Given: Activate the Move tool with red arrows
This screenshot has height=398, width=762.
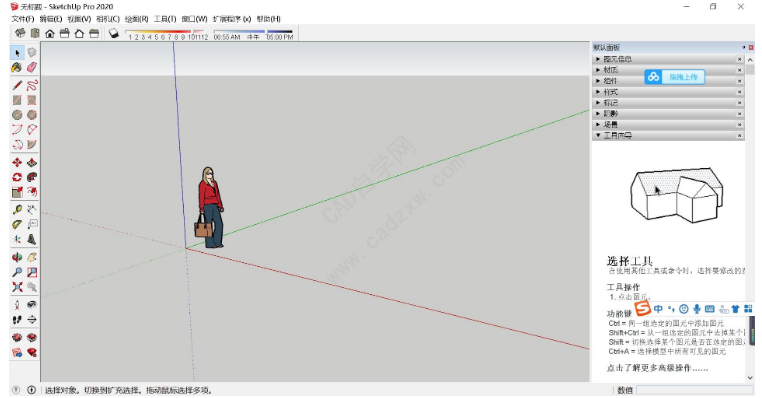Looking at the screenshot, I should click(17, 162).
